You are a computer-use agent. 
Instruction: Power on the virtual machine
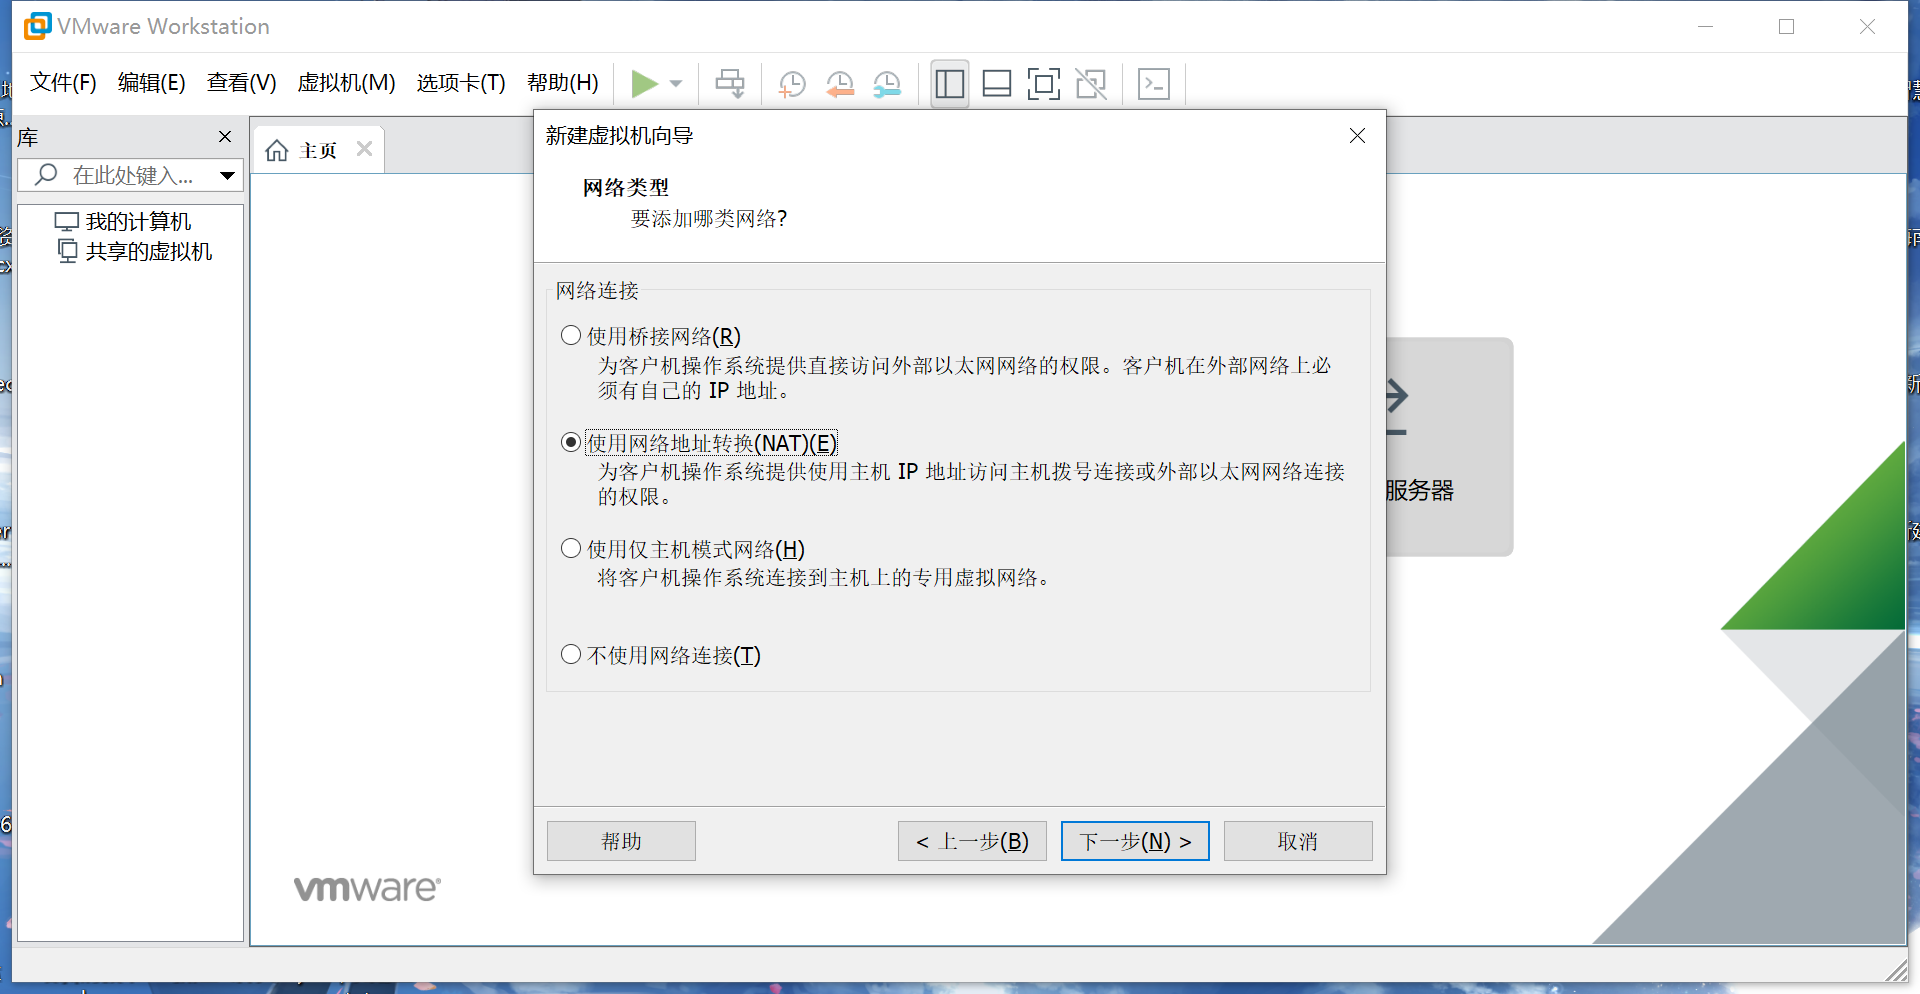coord(645,84)
